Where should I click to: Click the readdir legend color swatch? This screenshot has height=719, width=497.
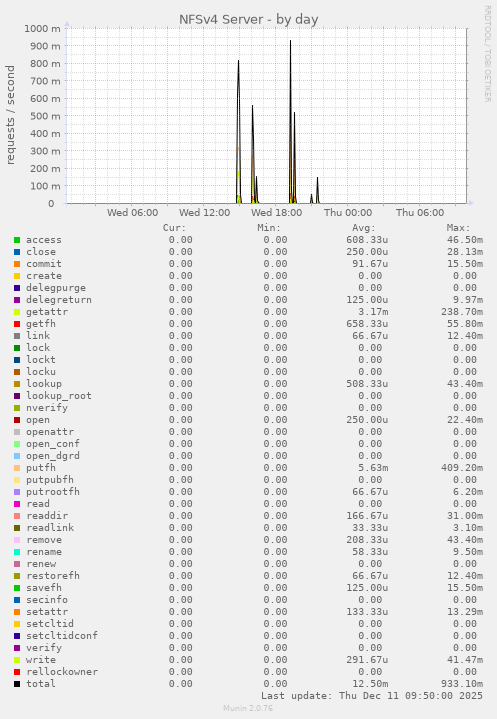[x=17, y=516]
